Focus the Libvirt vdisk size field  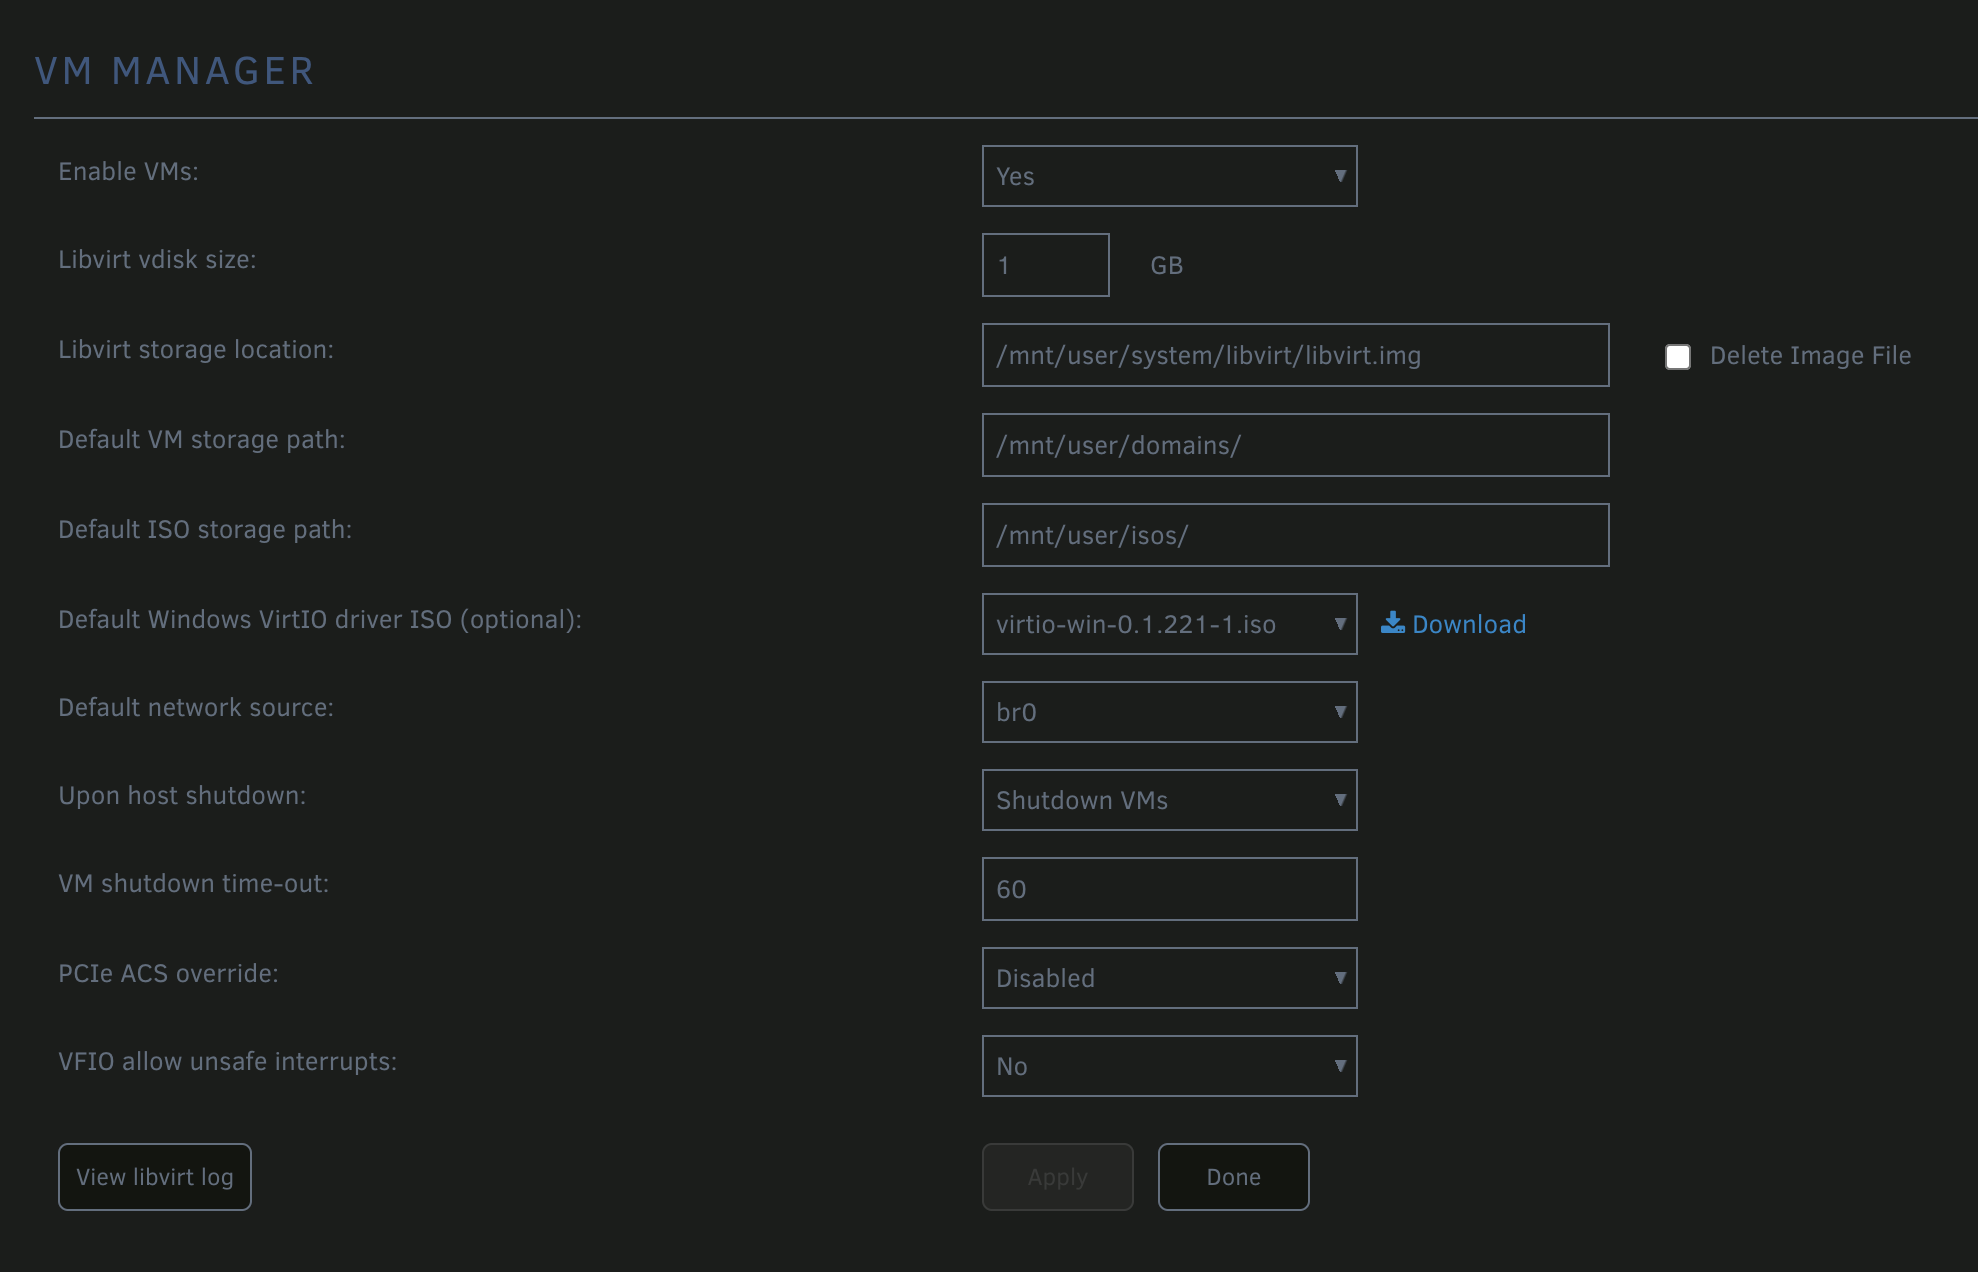coord(1045,265)
